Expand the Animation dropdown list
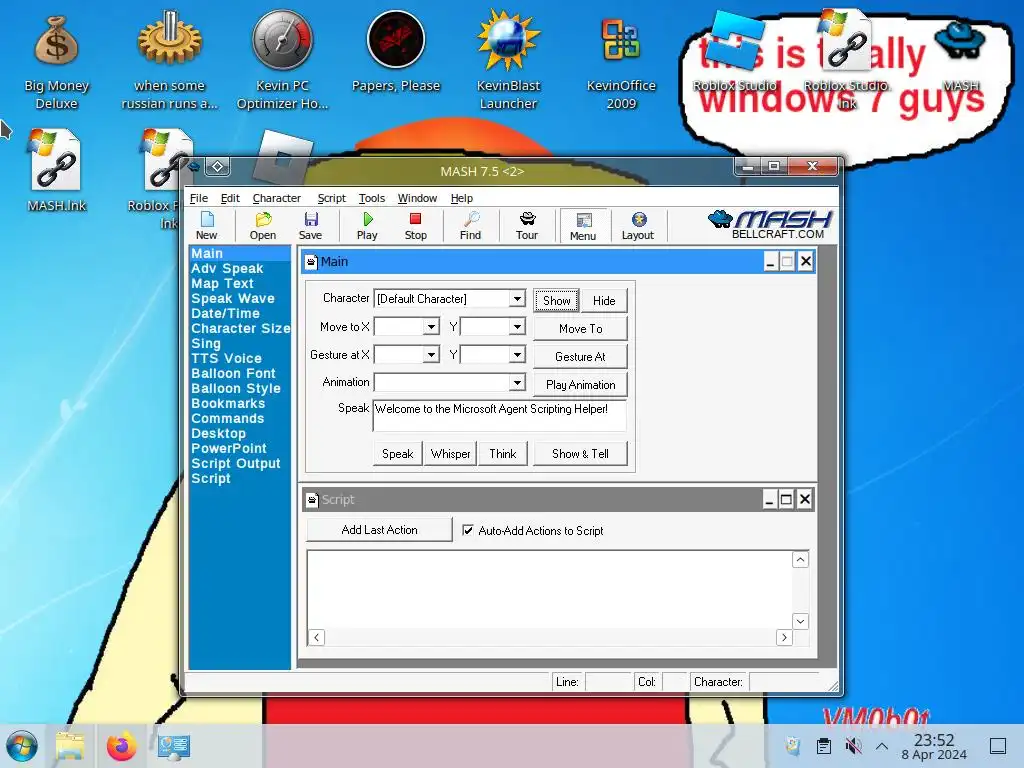1024x768 pixels. pos(517,382)
